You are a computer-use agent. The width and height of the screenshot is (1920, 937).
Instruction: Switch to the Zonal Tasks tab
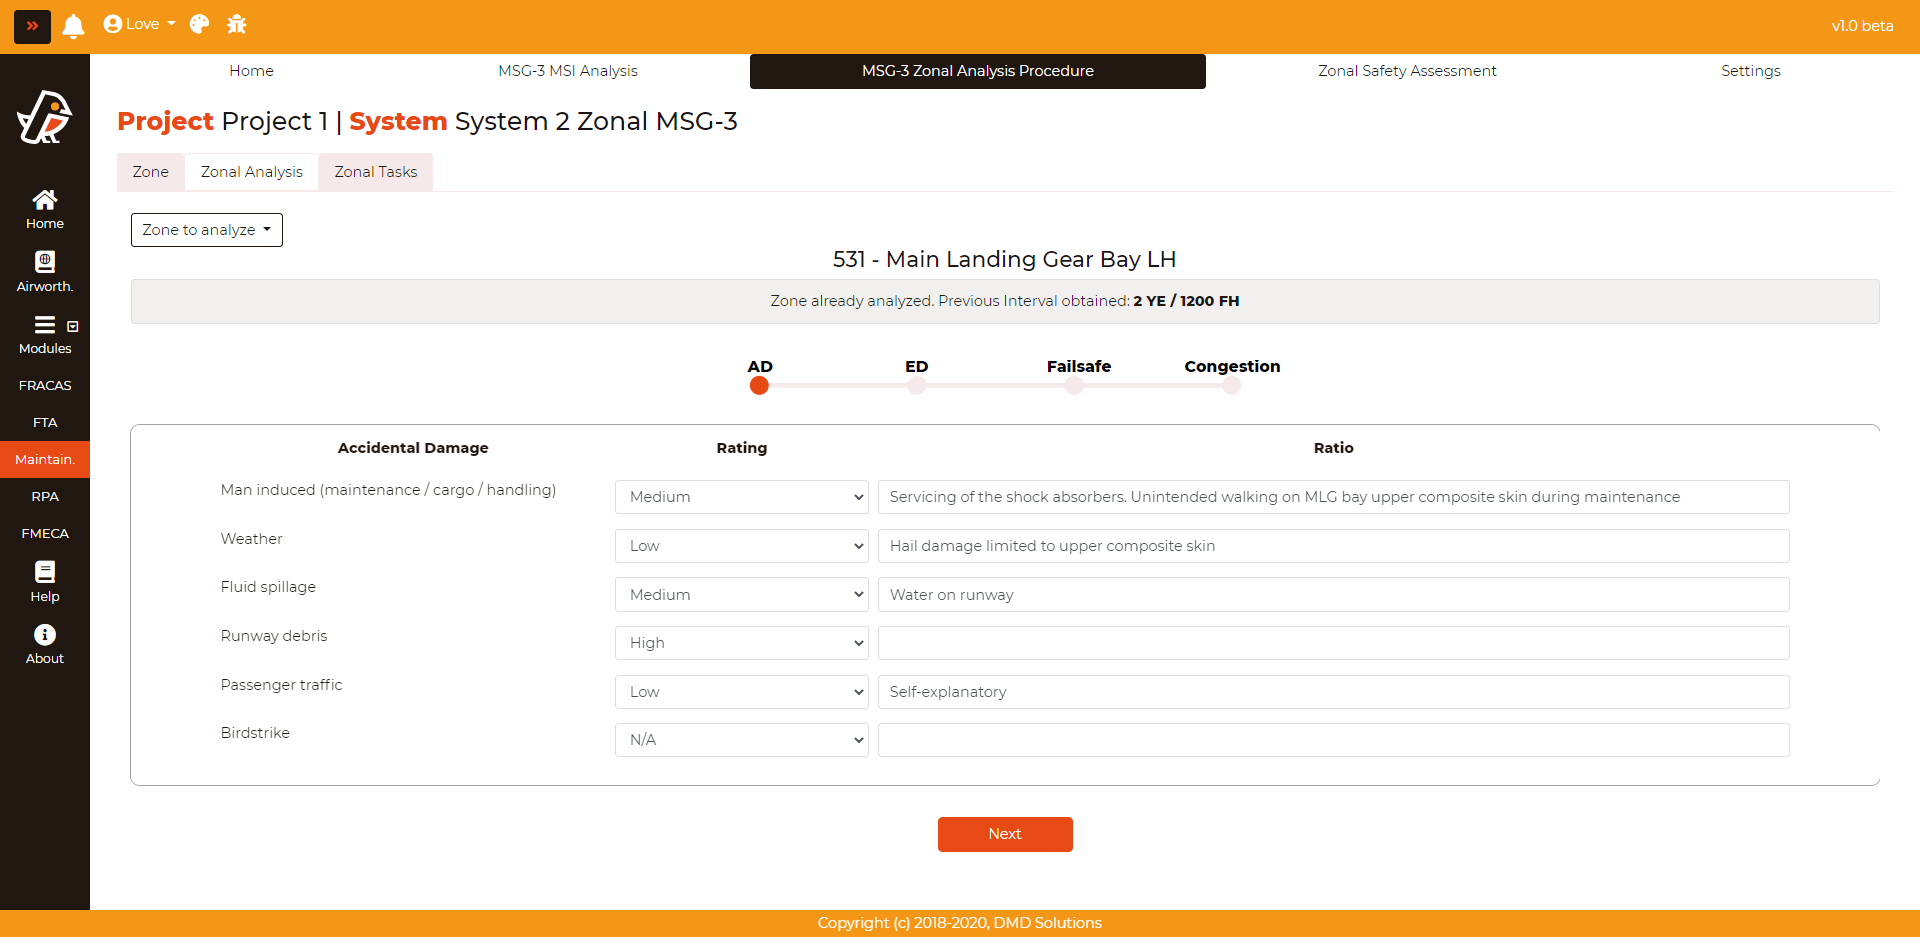pyautogui.click(x=375, y=172)
